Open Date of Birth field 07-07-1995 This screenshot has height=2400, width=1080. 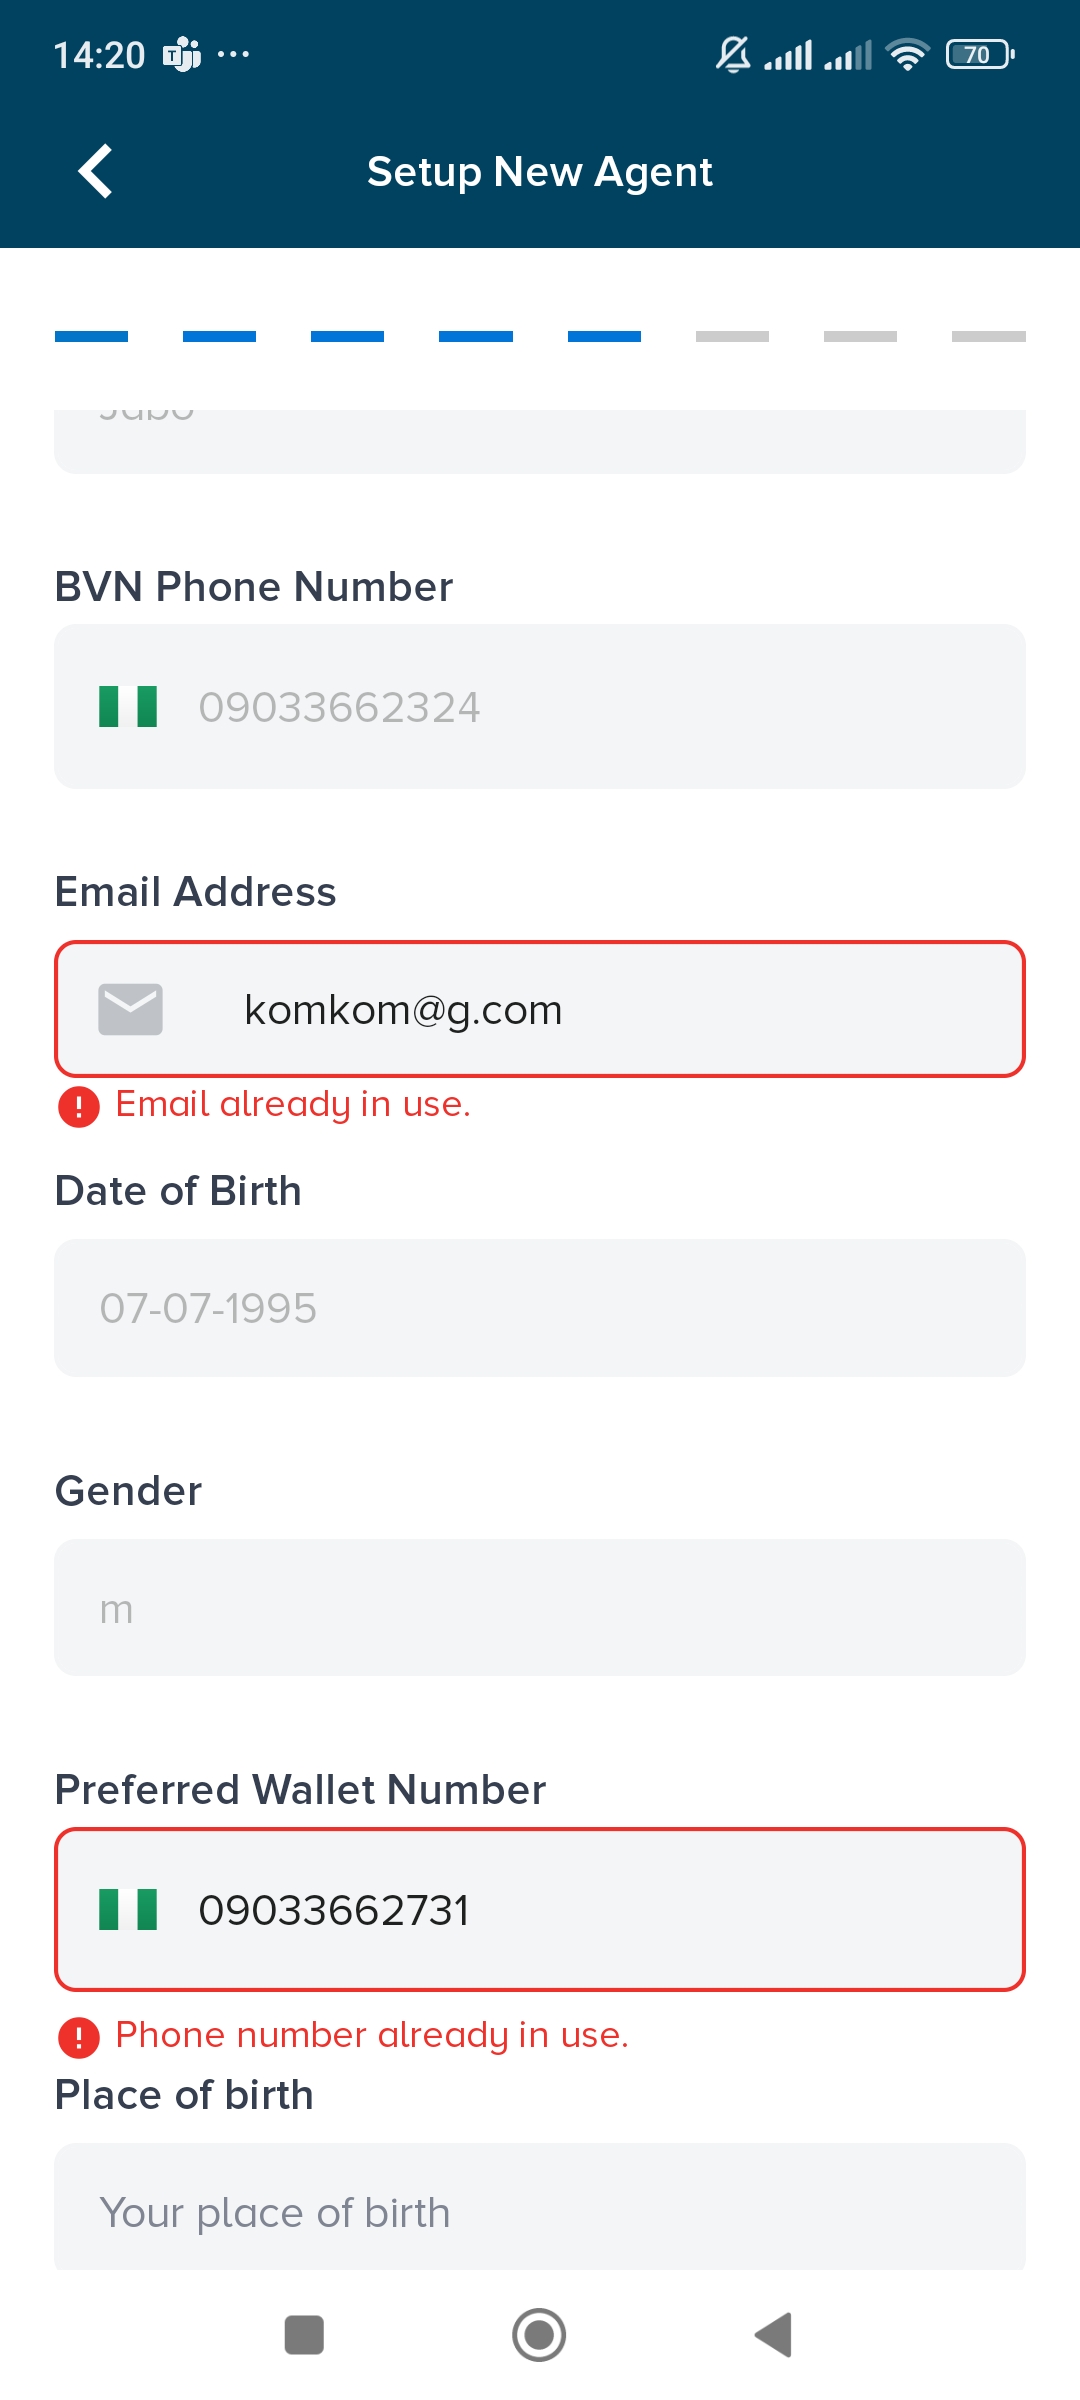pos(540,1308)
